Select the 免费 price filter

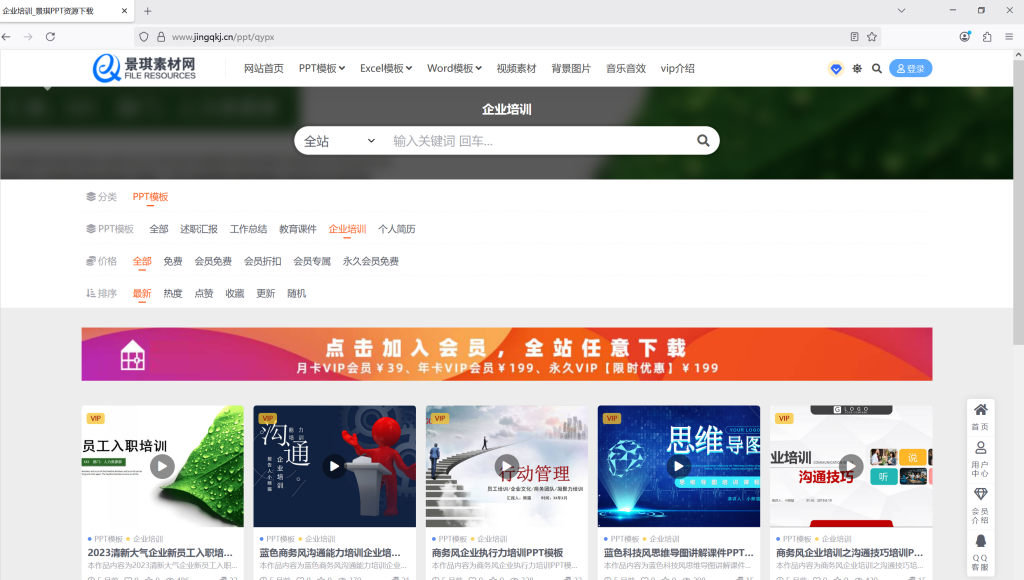(x=173, y=261)
